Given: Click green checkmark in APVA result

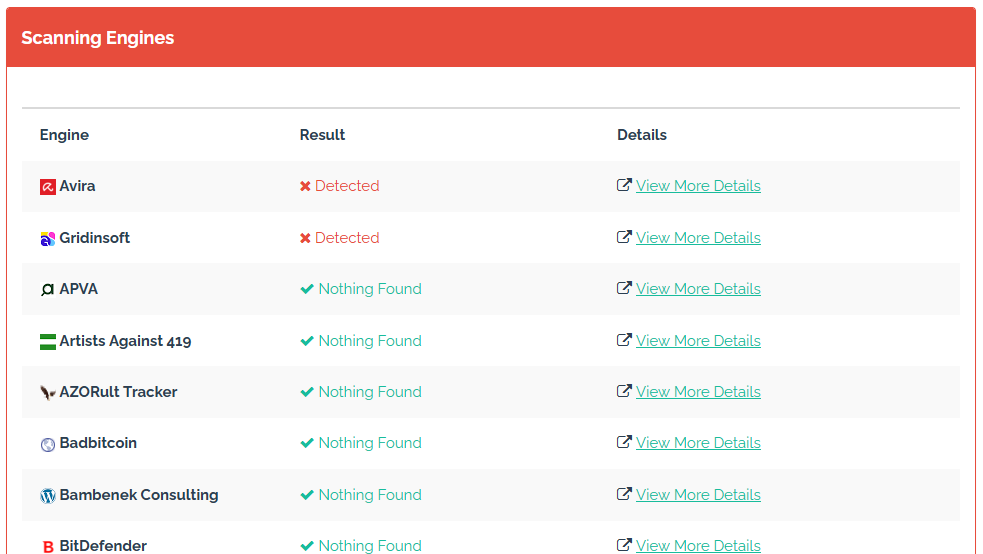Looking at the screenshot, I should pos(307,289).
